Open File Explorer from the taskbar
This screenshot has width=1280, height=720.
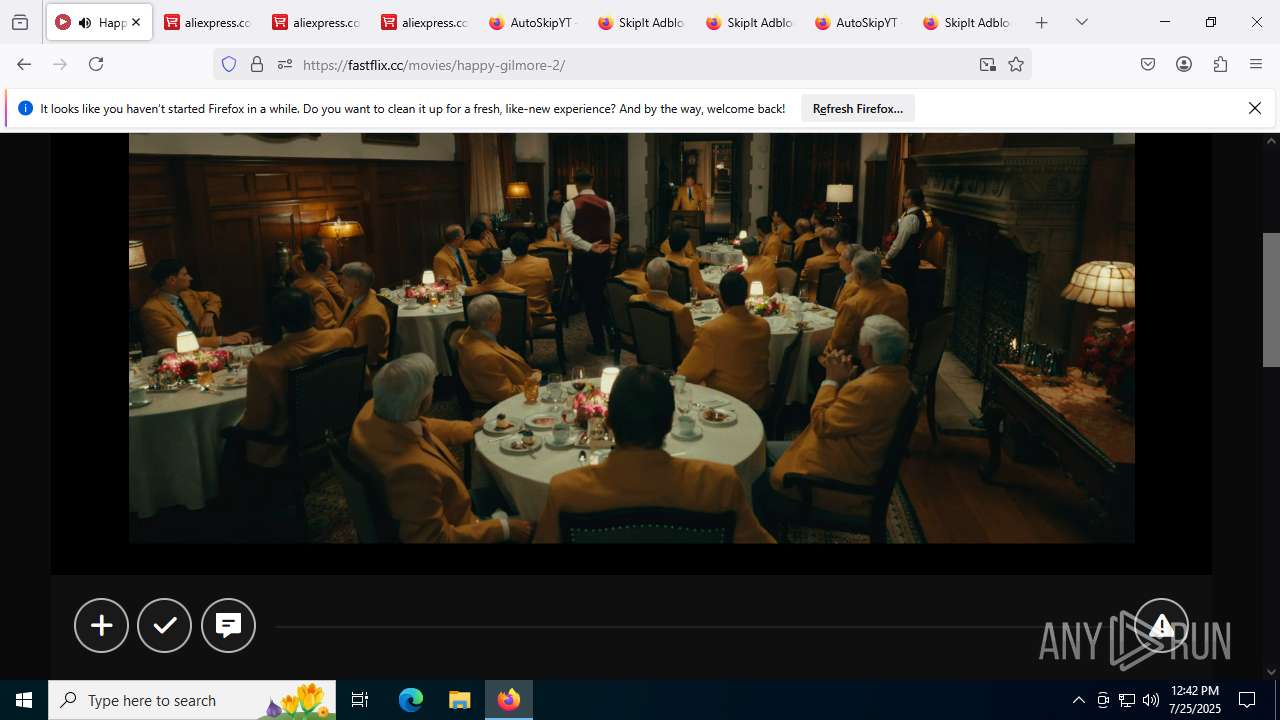[x=459, y=700]
